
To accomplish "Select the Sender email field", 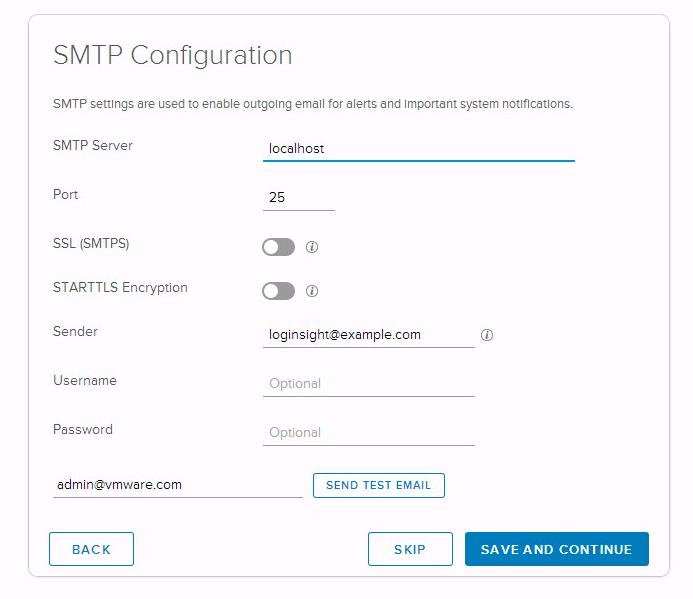I will point(368,335).
